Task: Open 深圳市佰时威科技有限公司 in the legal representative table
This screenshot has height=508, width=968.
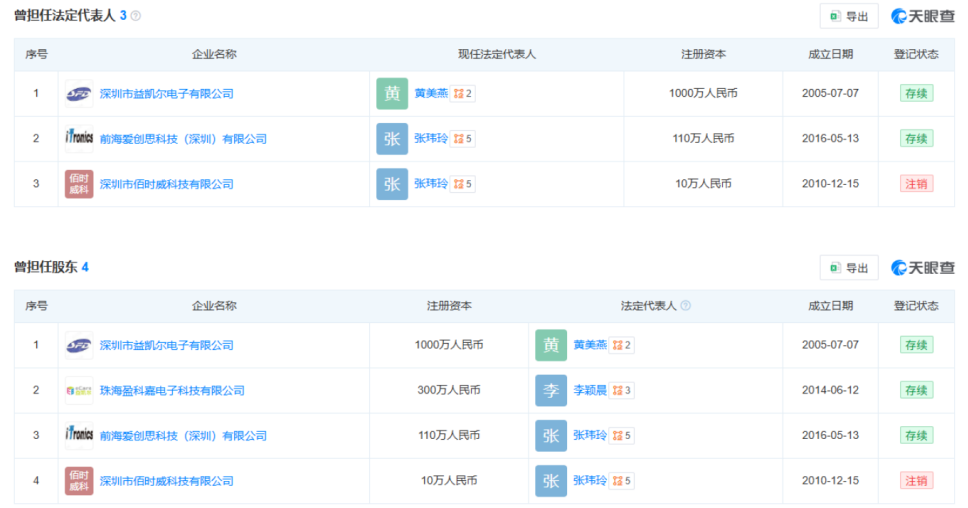Action: click(167, 184)
